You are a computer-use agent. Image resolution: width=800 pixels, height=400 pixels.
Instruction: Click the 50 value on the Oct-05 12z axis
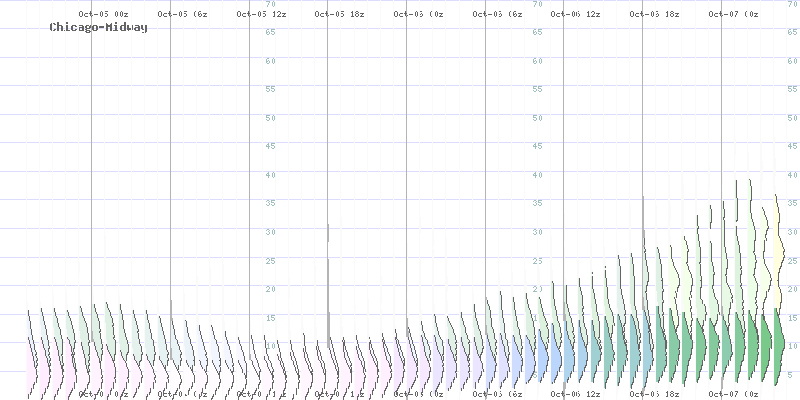(x=270, y=118)
